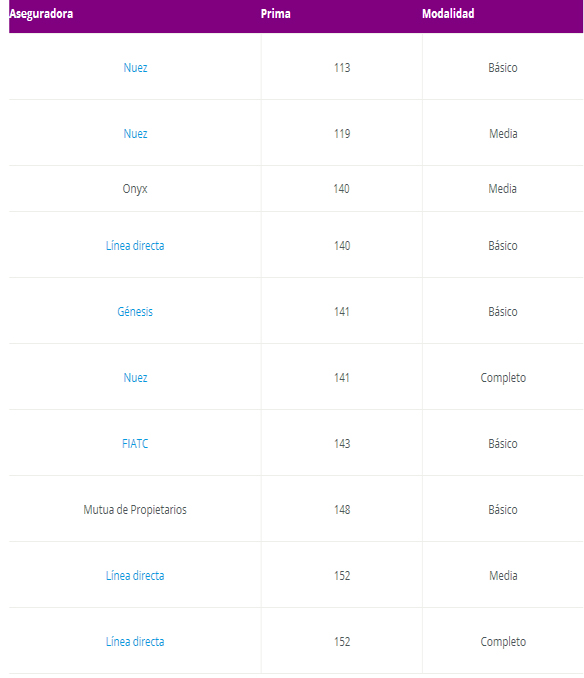584x678 pixels.
Task: Select the Mutua de Propietarios cell
Action: [135, 510]
